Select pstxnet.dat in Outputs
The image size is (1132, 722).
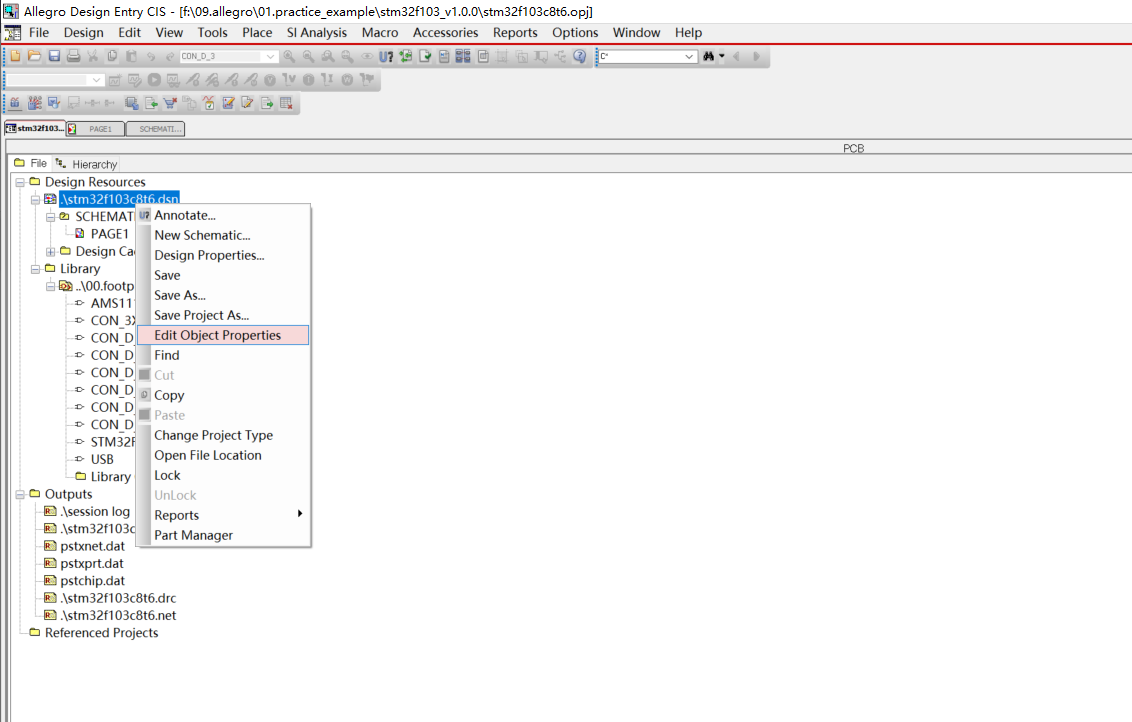pos(92,546)
